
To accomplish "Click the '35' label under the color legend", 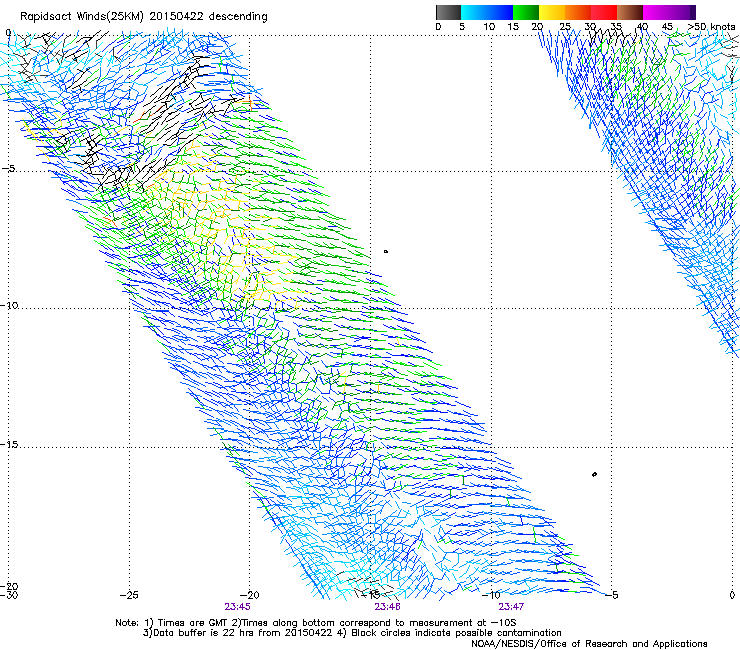I will pos(616,27).
